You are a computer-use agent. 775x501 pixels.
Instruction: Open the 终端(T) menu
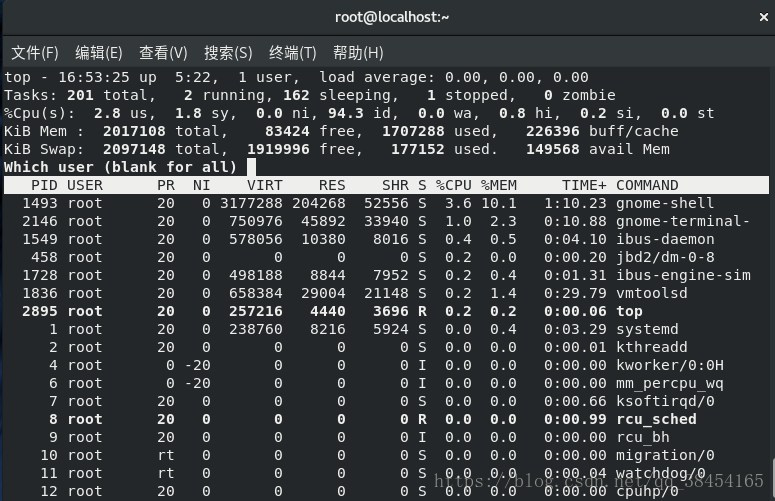tap(293, 52)
